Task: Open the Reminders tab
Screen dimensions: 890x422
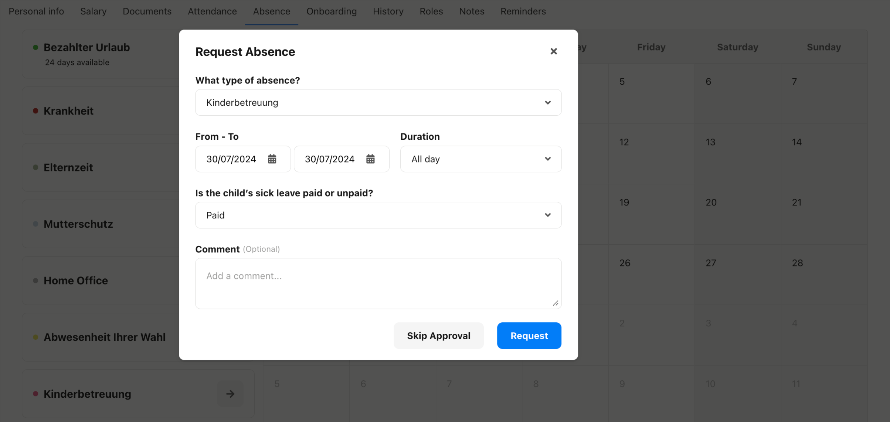Action: point(523,11)
